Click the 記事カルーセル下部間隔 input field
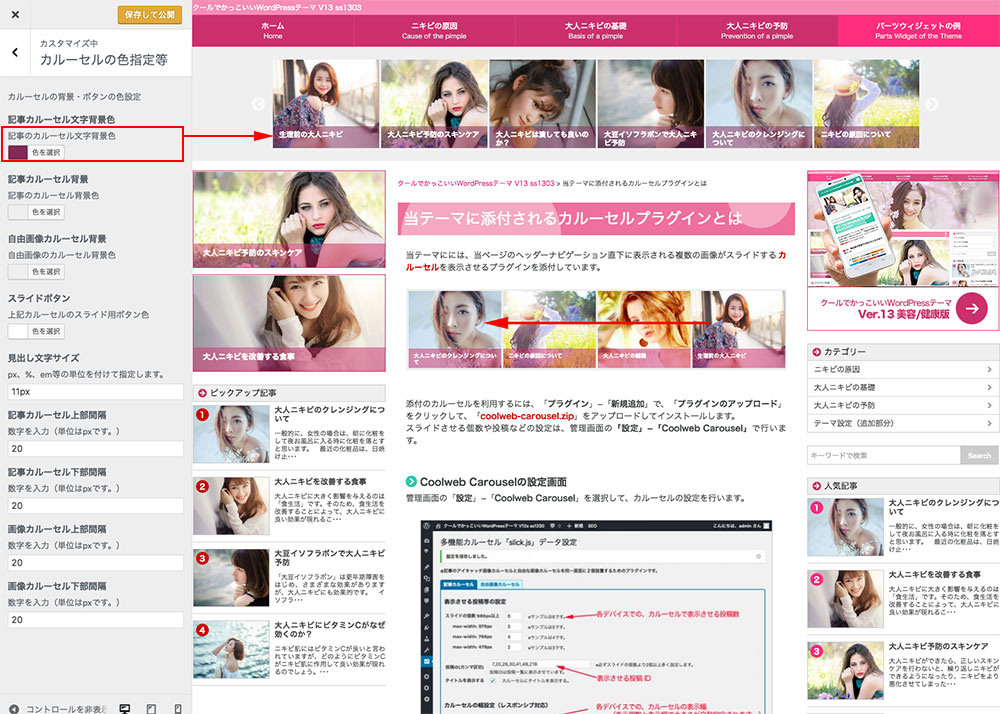 (x=96, y=506)
